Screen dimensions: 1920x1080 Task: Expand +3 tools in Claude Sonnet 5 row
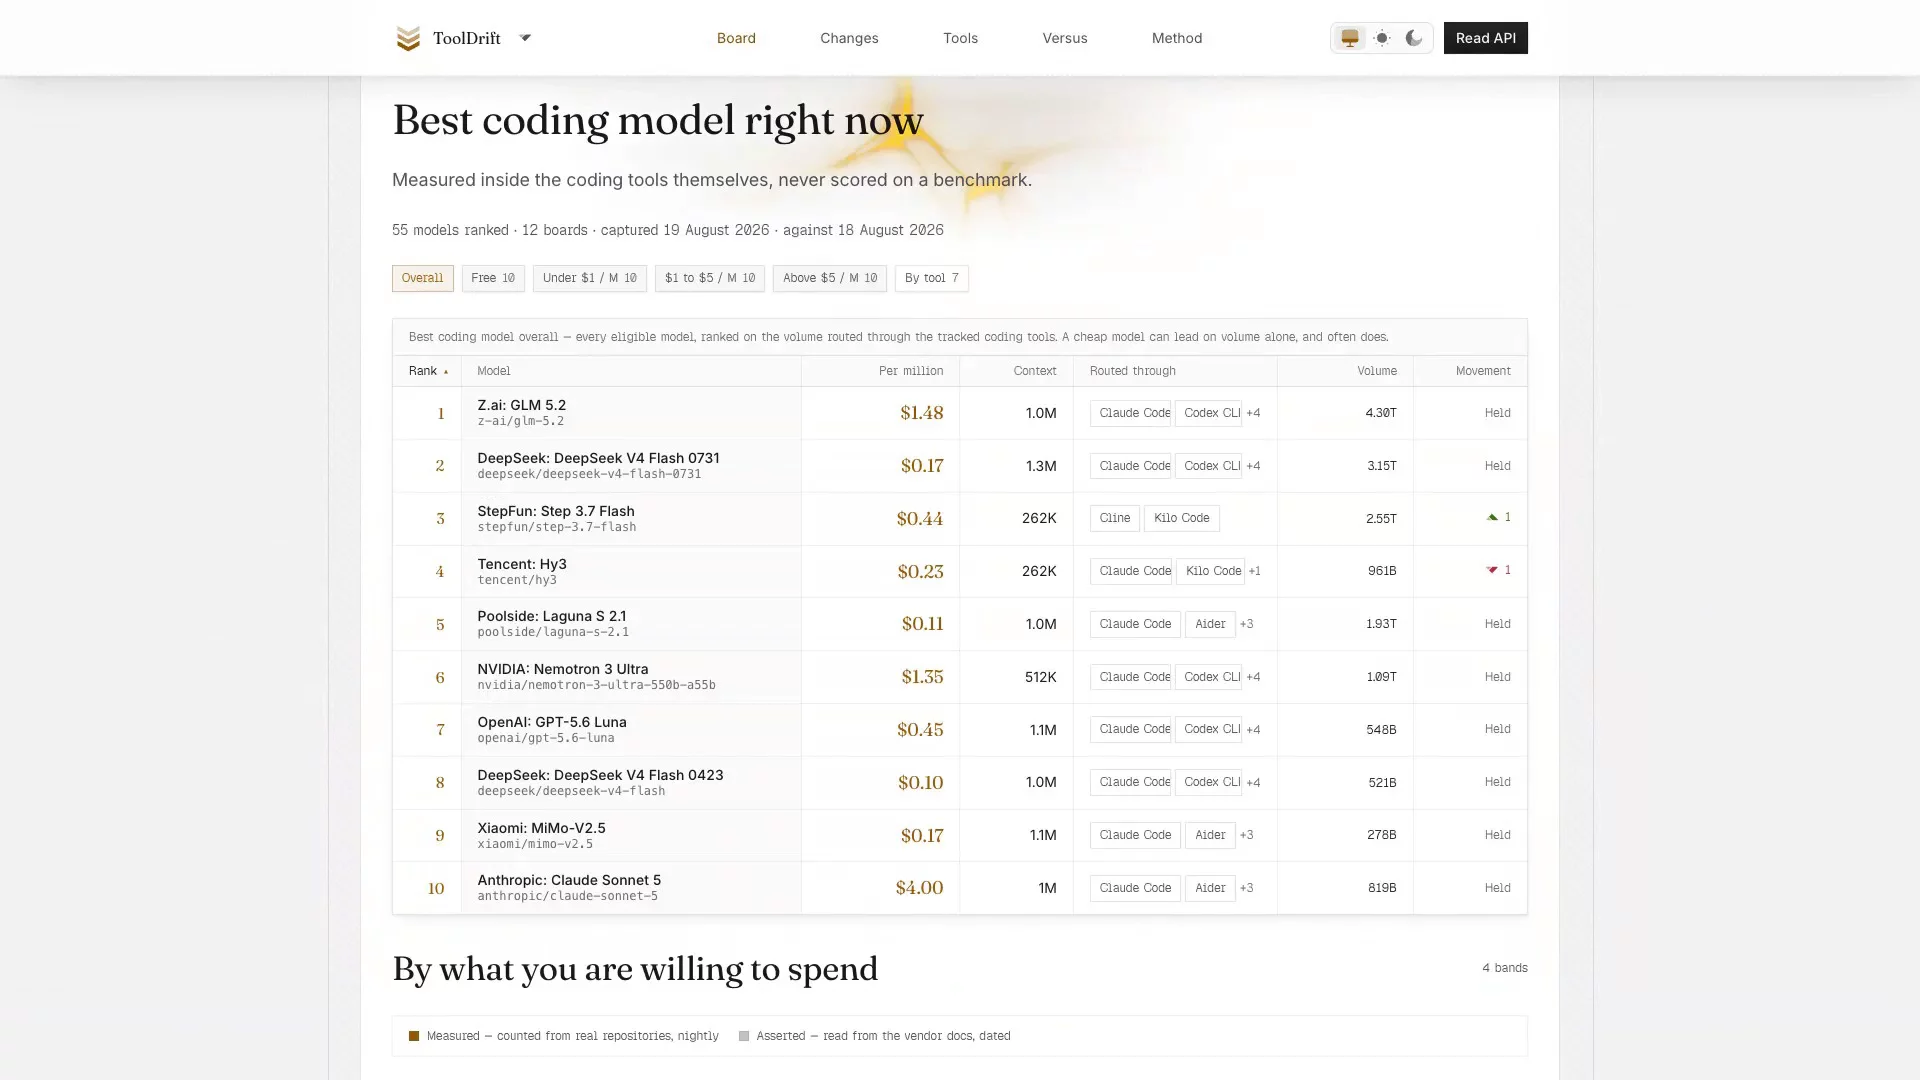point(1246,888)
